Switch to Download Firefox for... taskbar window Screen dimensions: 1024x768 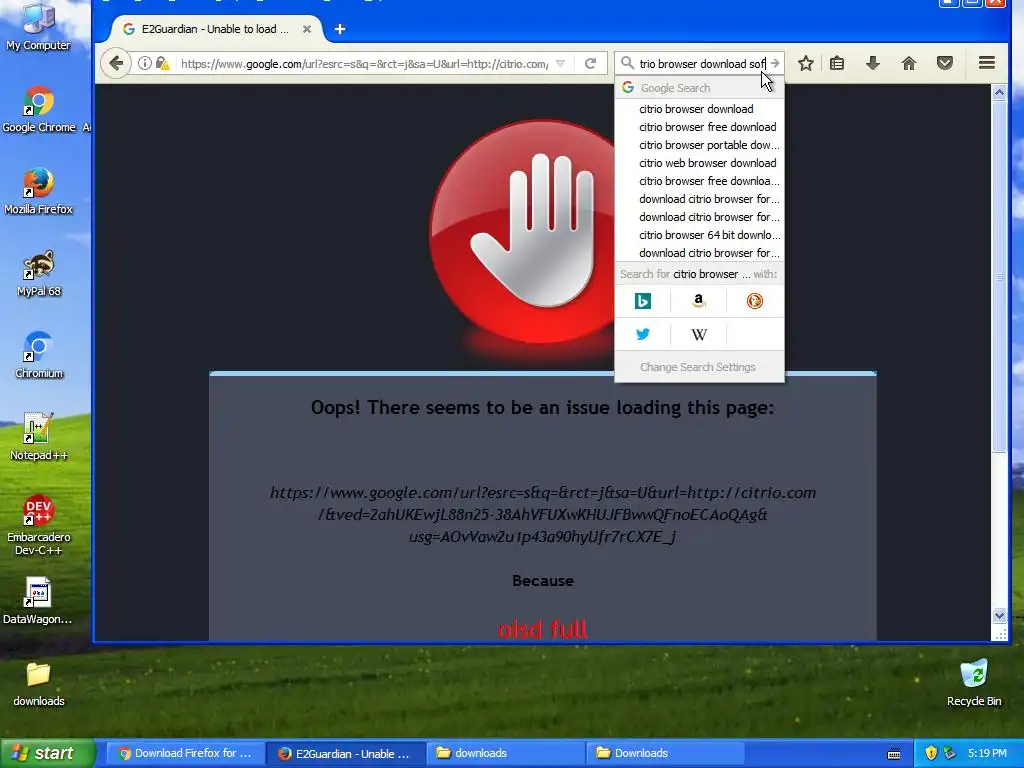pos(185,753)
